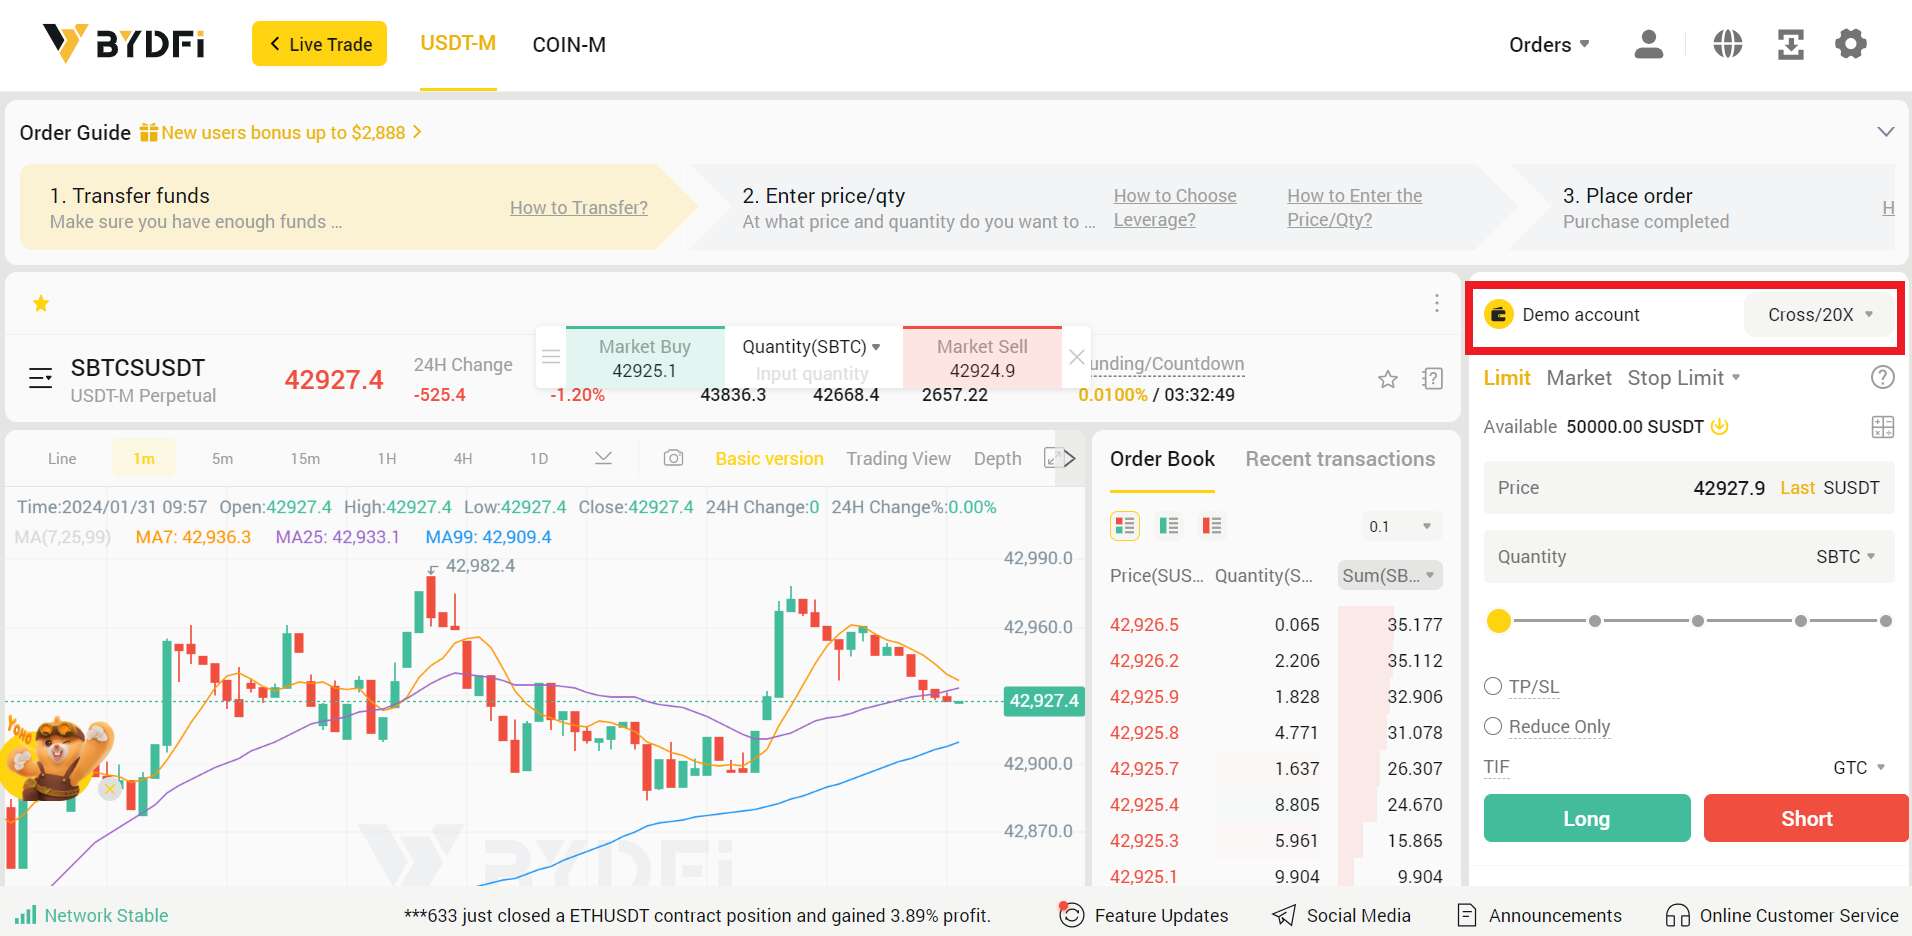Select the 5m chart interval
The width and height of the screenshot is (1912, 936).
[222, 458]
